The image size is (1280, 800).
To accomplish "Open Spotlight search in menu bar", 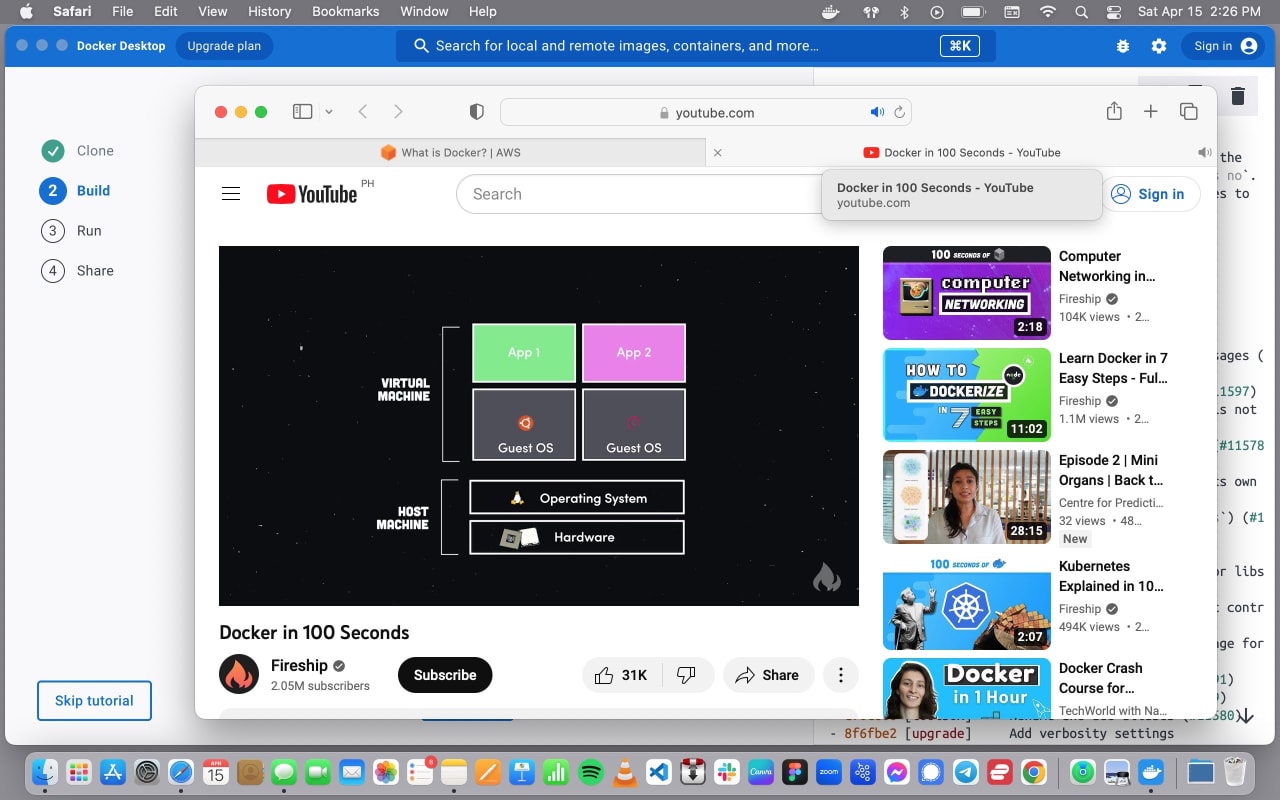I will pyautogui.click(x=1081, y=12).
